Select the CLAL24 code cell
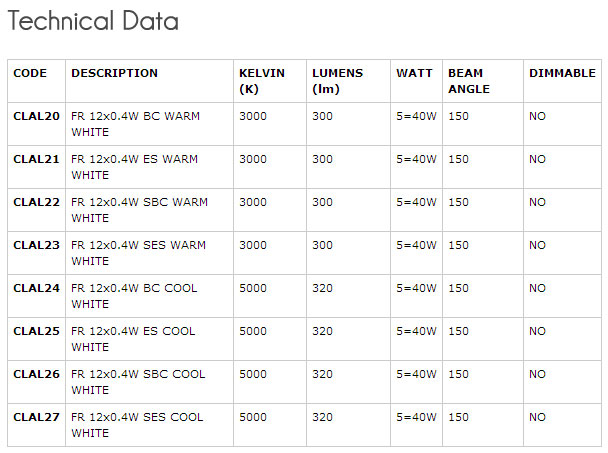The height and width of the screenshot is (453, 608). point(36,288)
